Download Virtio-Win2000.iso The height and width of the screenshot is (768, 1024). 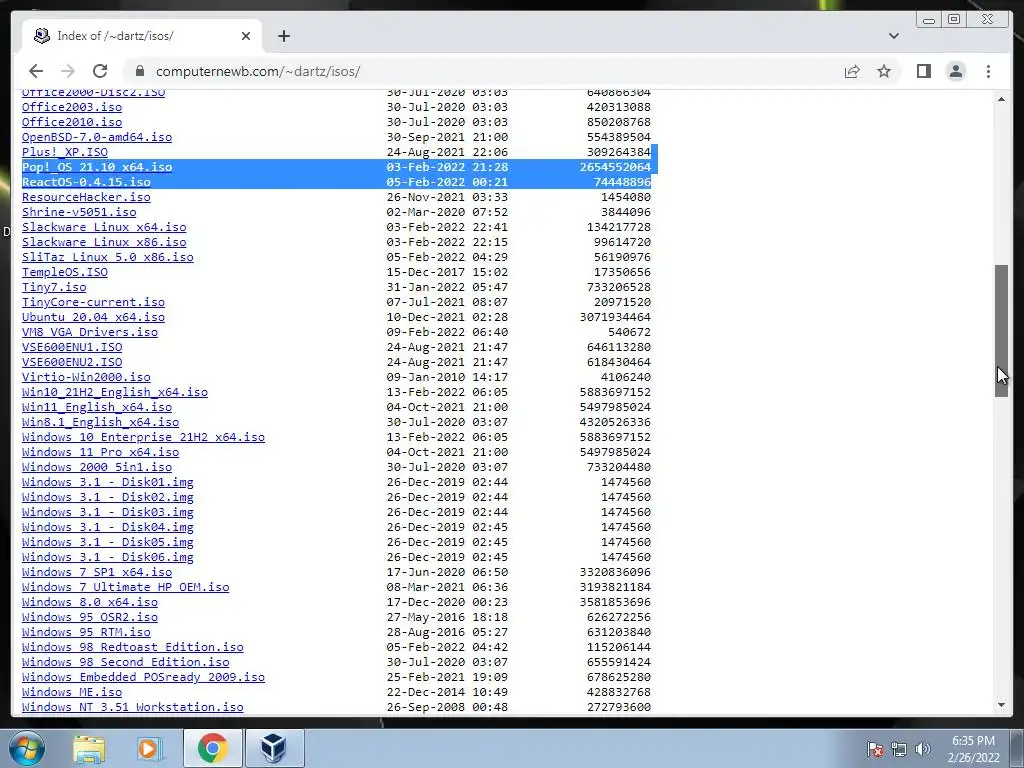point(86,377)
